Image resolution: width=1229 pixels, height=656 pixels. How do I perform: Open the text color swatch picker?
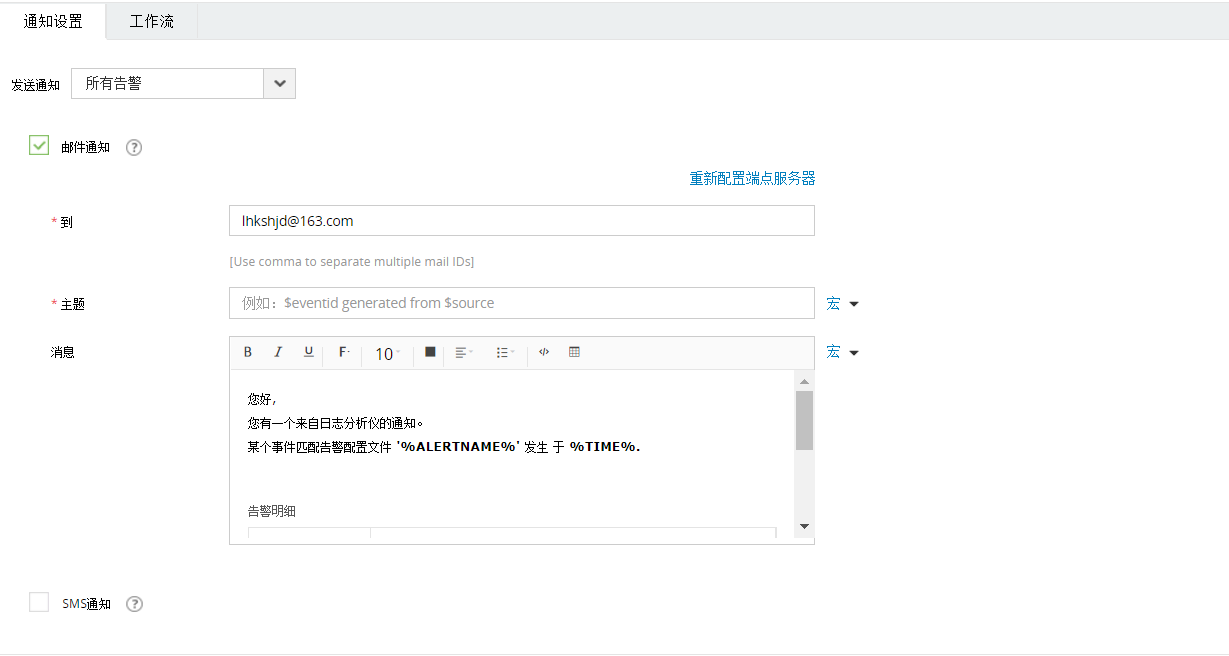tap(428, 351)
